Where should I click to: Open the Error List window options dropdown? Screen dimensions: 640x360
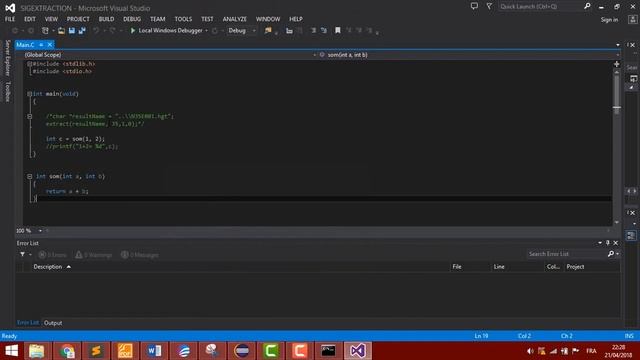click(600, 243)
